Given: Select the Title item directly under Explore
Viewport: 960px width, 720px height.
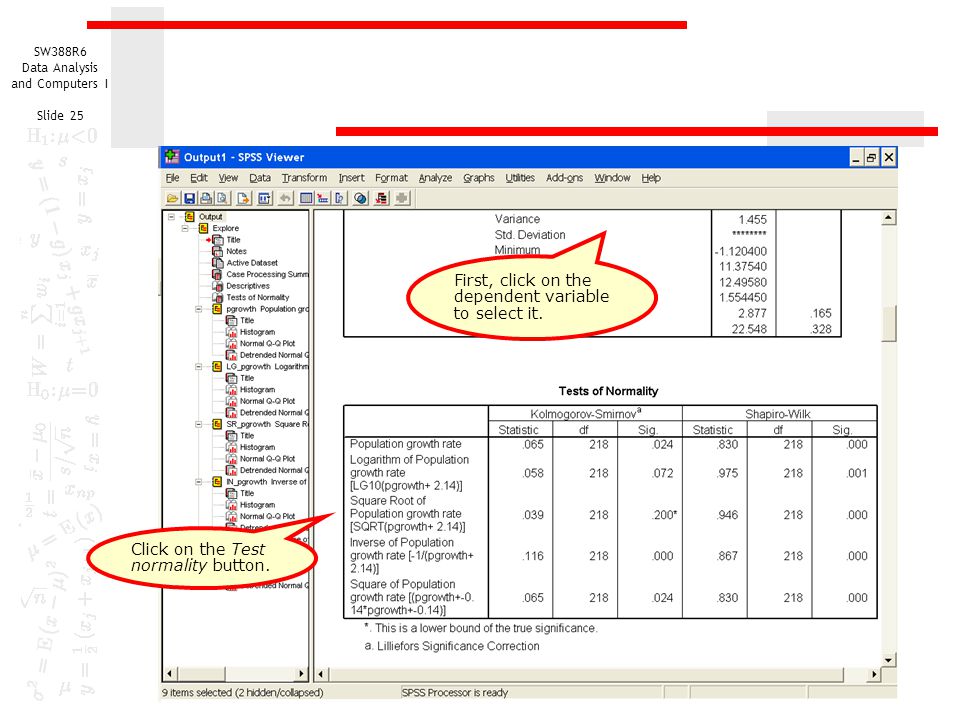Looking at the screenshot, I should (x=233, y=240).
